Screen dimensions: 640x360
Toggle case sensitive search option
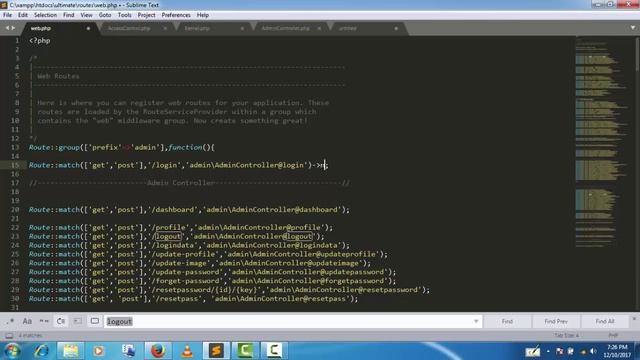[27, 321]
